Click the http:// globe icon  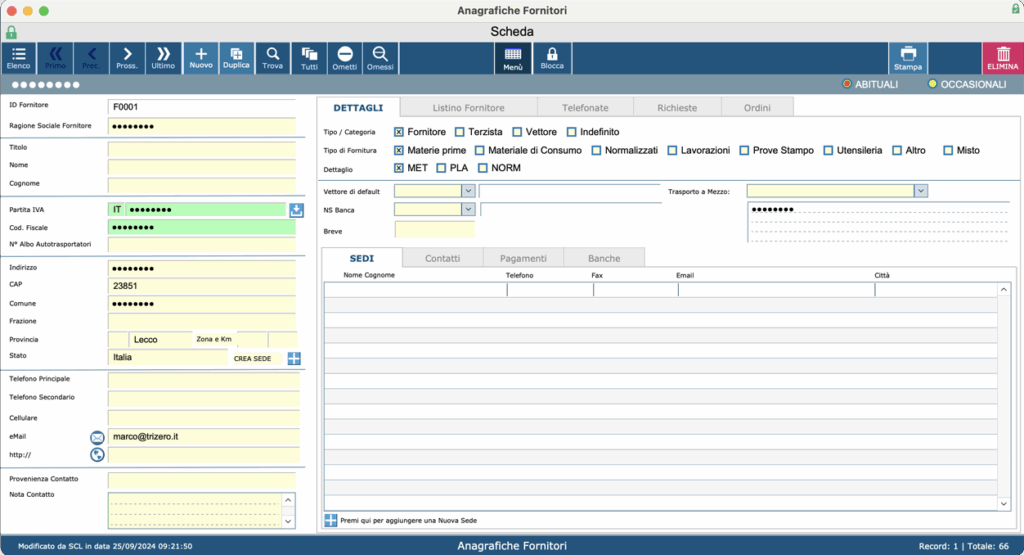coord(97,454)
